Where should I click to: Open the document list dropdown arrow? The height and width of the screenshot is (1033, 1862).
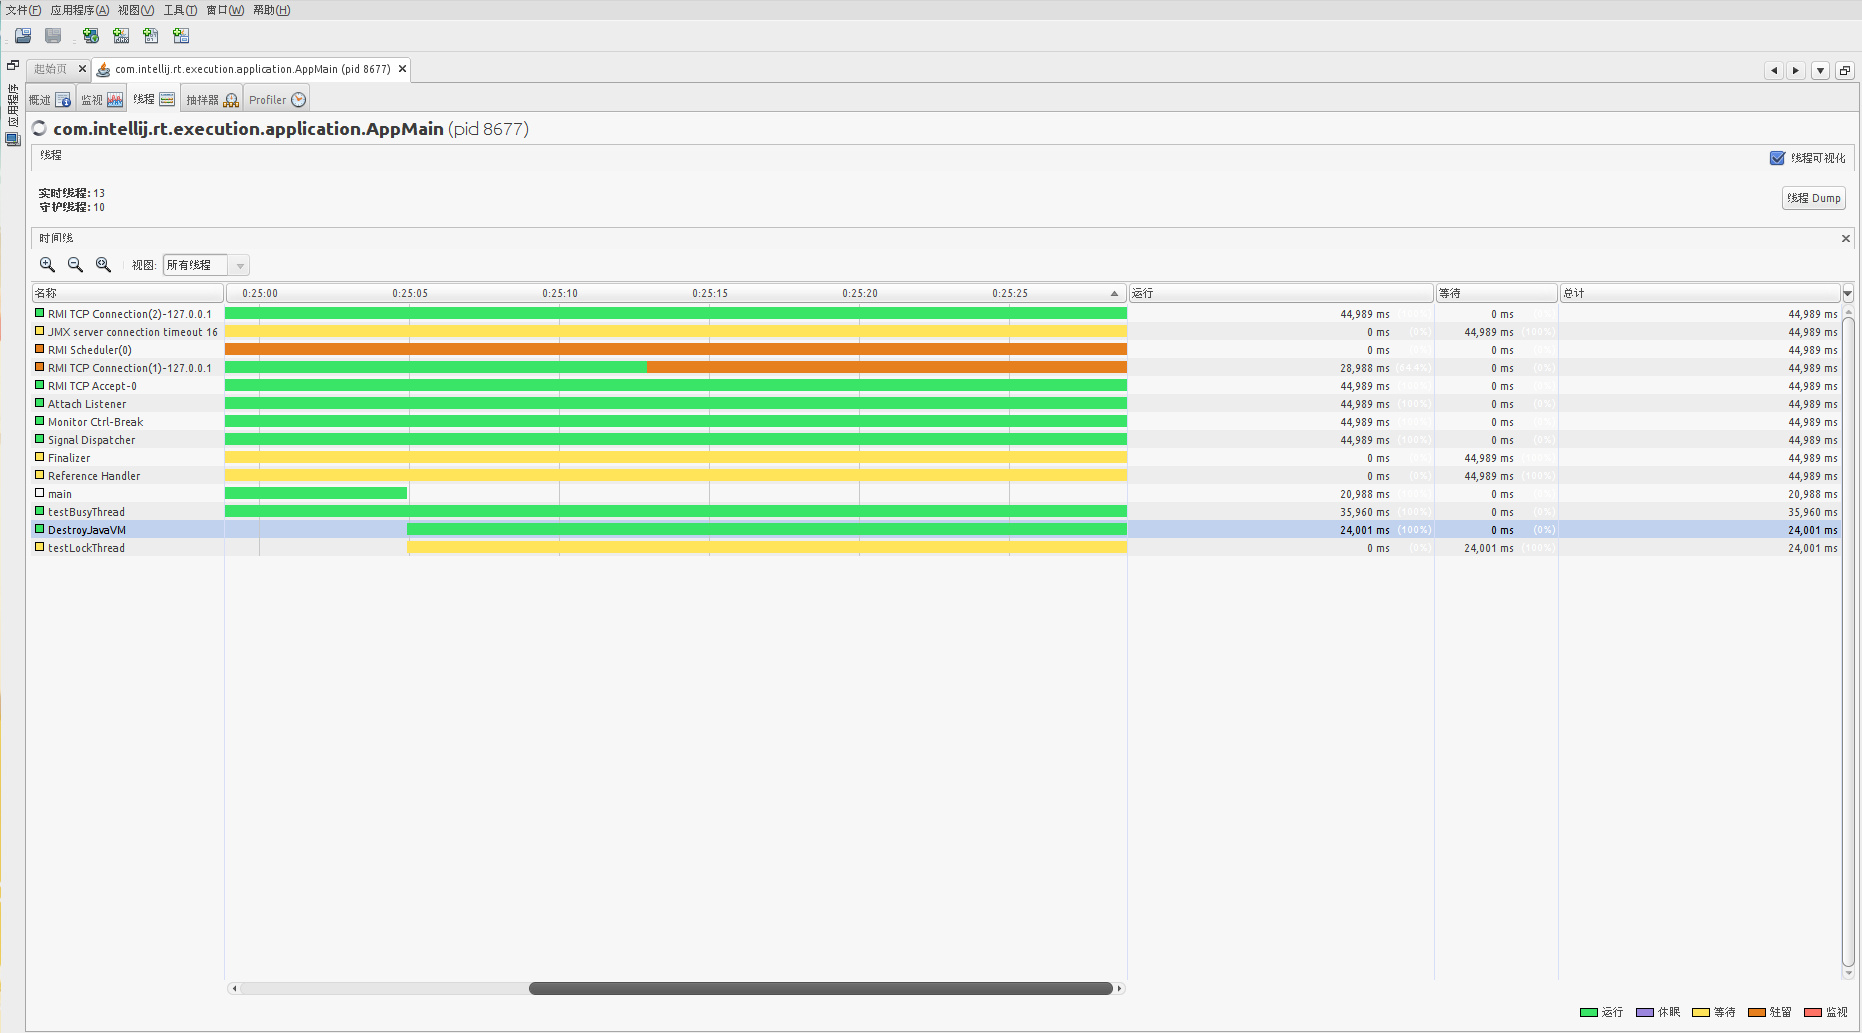point(1821,70)
